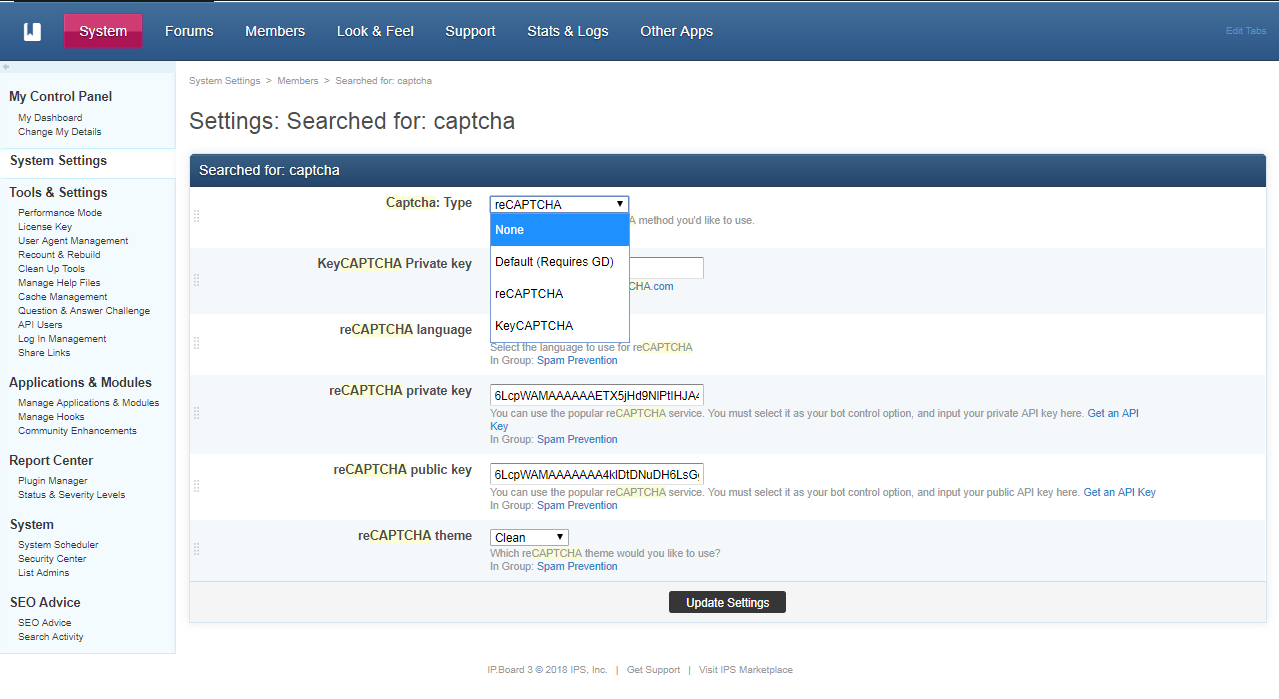Focus the reCAPTCHA public key field
The height and width of the screenshot is (699, 1279).
tap(597, 473)
